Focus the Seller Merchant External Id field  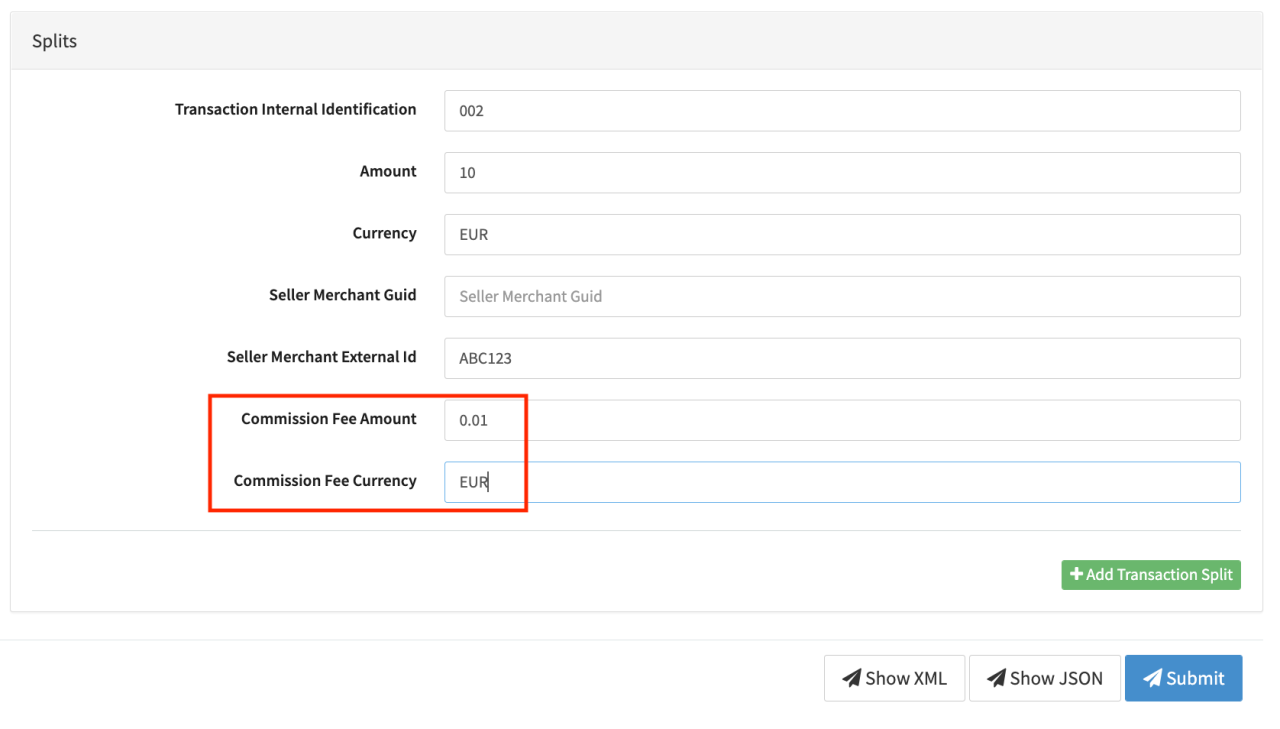coord(842,359)
